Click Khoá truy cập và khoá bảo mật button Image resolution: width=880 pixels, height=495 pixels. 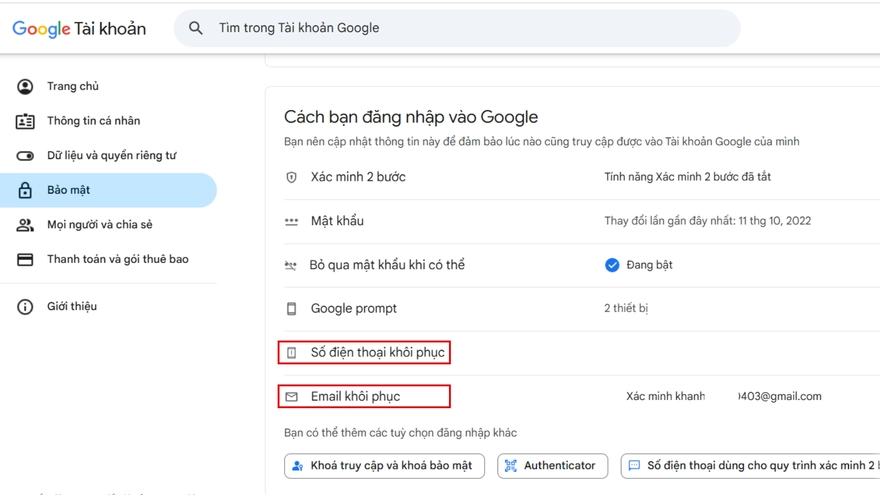(384, 466)
